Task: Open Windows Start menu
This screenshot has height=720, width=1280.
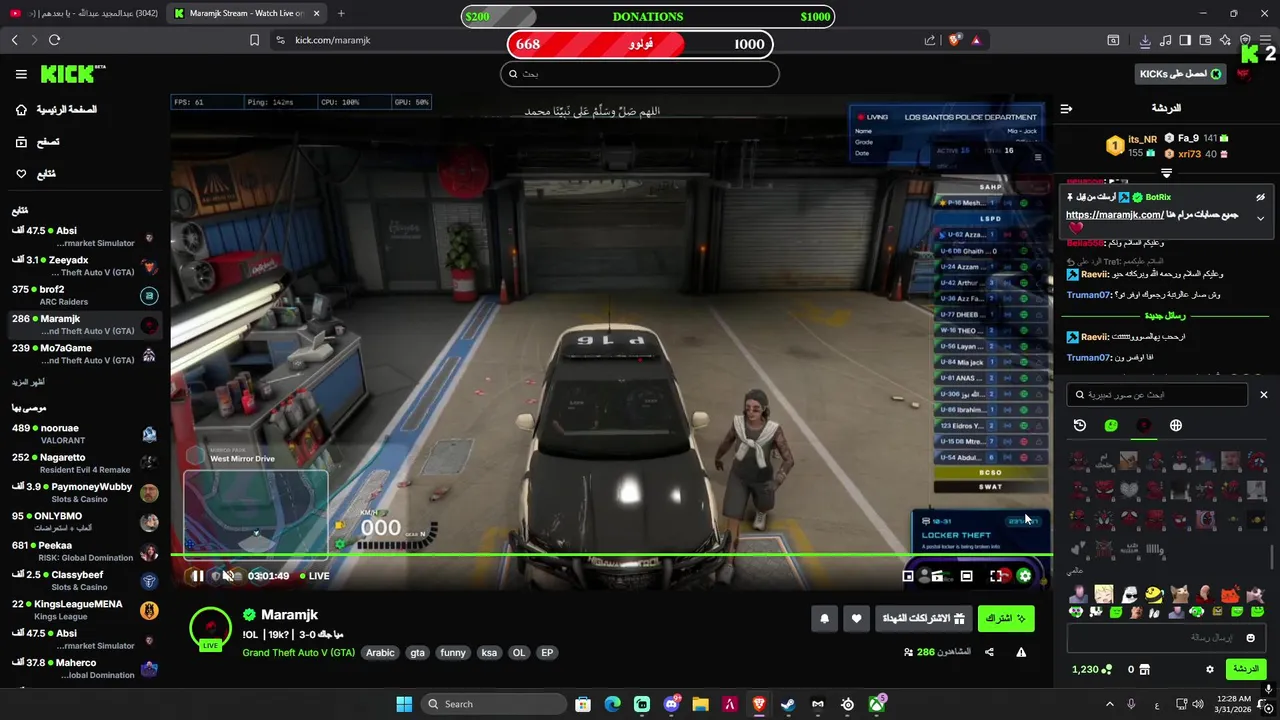Action: 404,704
